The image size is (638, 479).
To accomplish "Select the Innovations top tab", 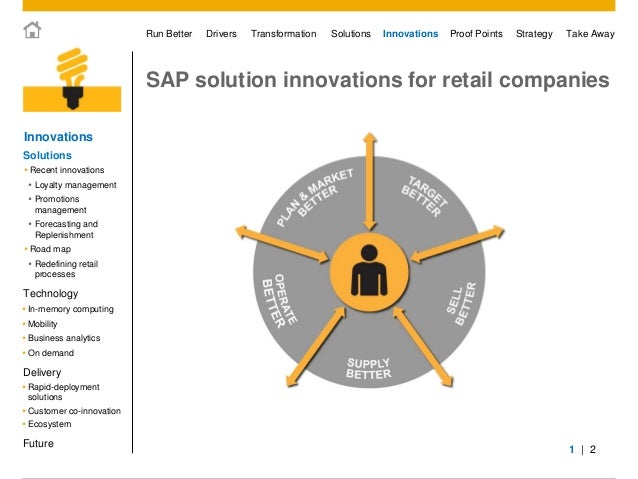I will point(410,34).
